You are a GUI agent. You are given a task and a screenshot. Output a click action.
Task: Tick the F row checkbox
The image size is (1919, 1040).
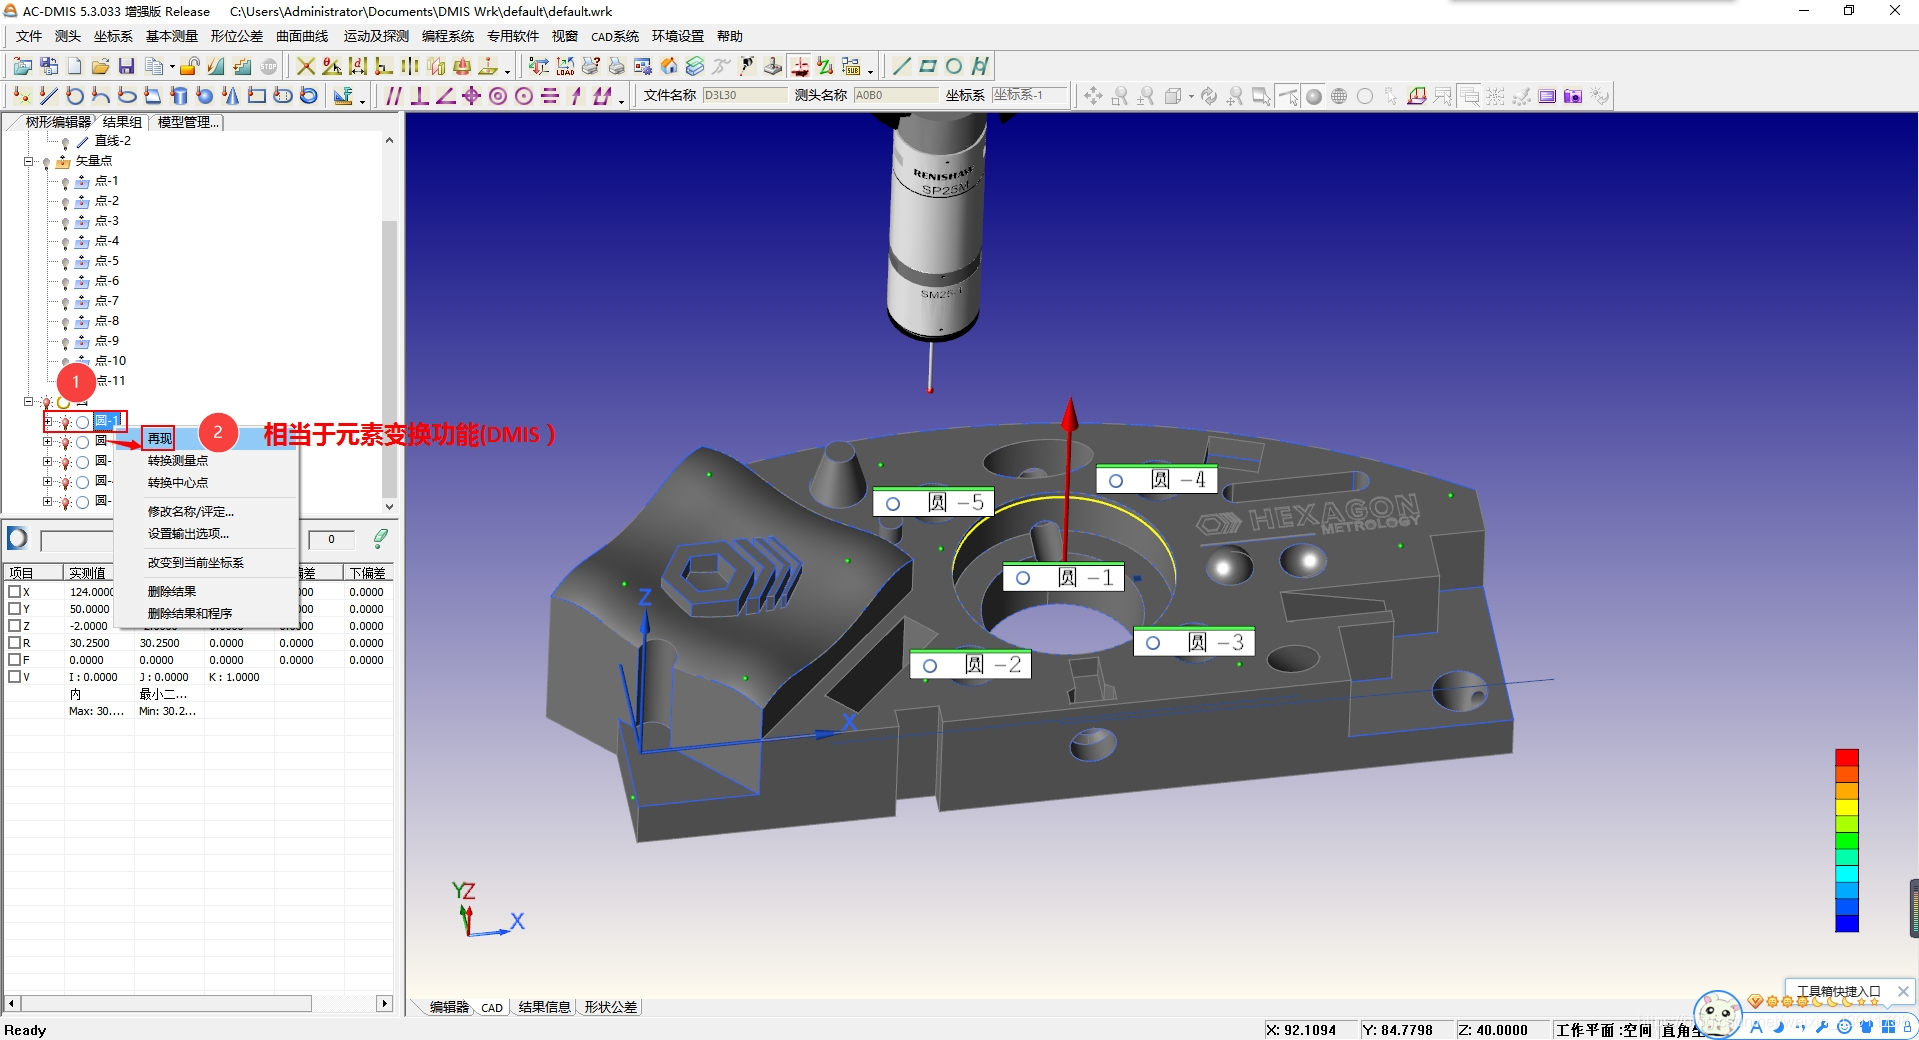point(15,659)
